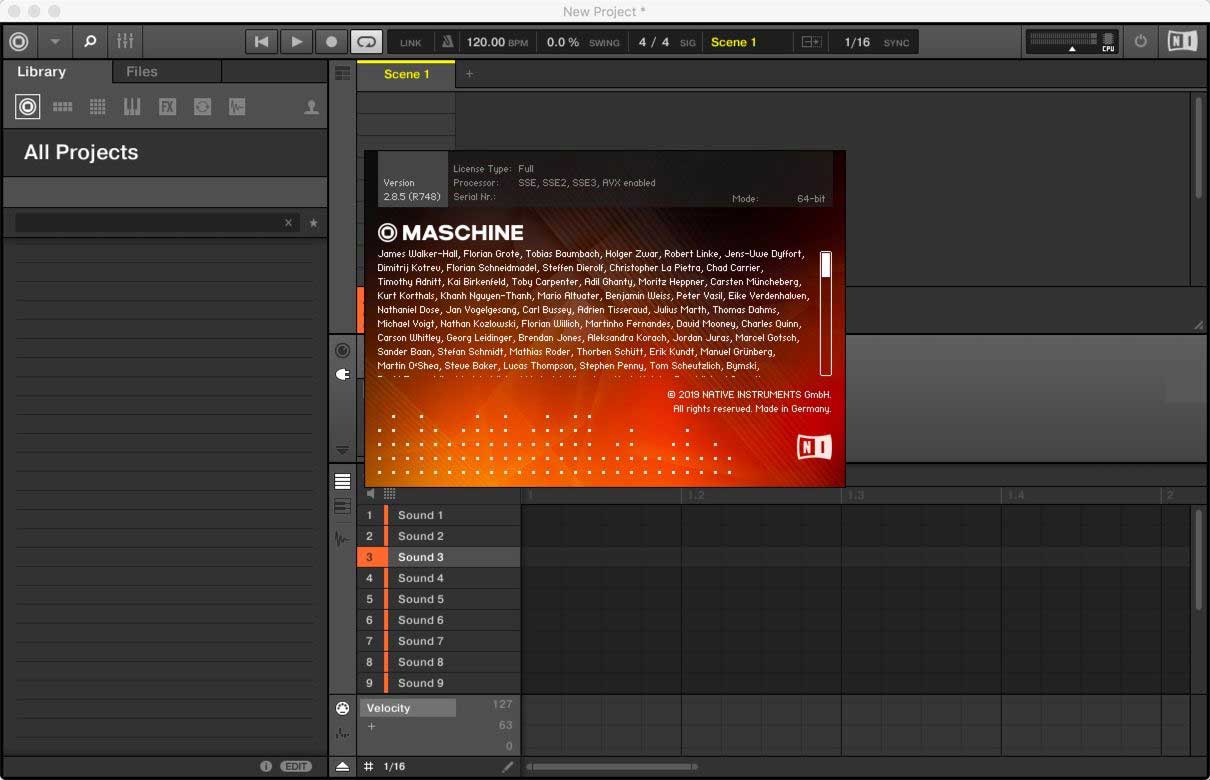
Task: Click the restart transport button
Action: pyautogui.click(x=261, y=42)
